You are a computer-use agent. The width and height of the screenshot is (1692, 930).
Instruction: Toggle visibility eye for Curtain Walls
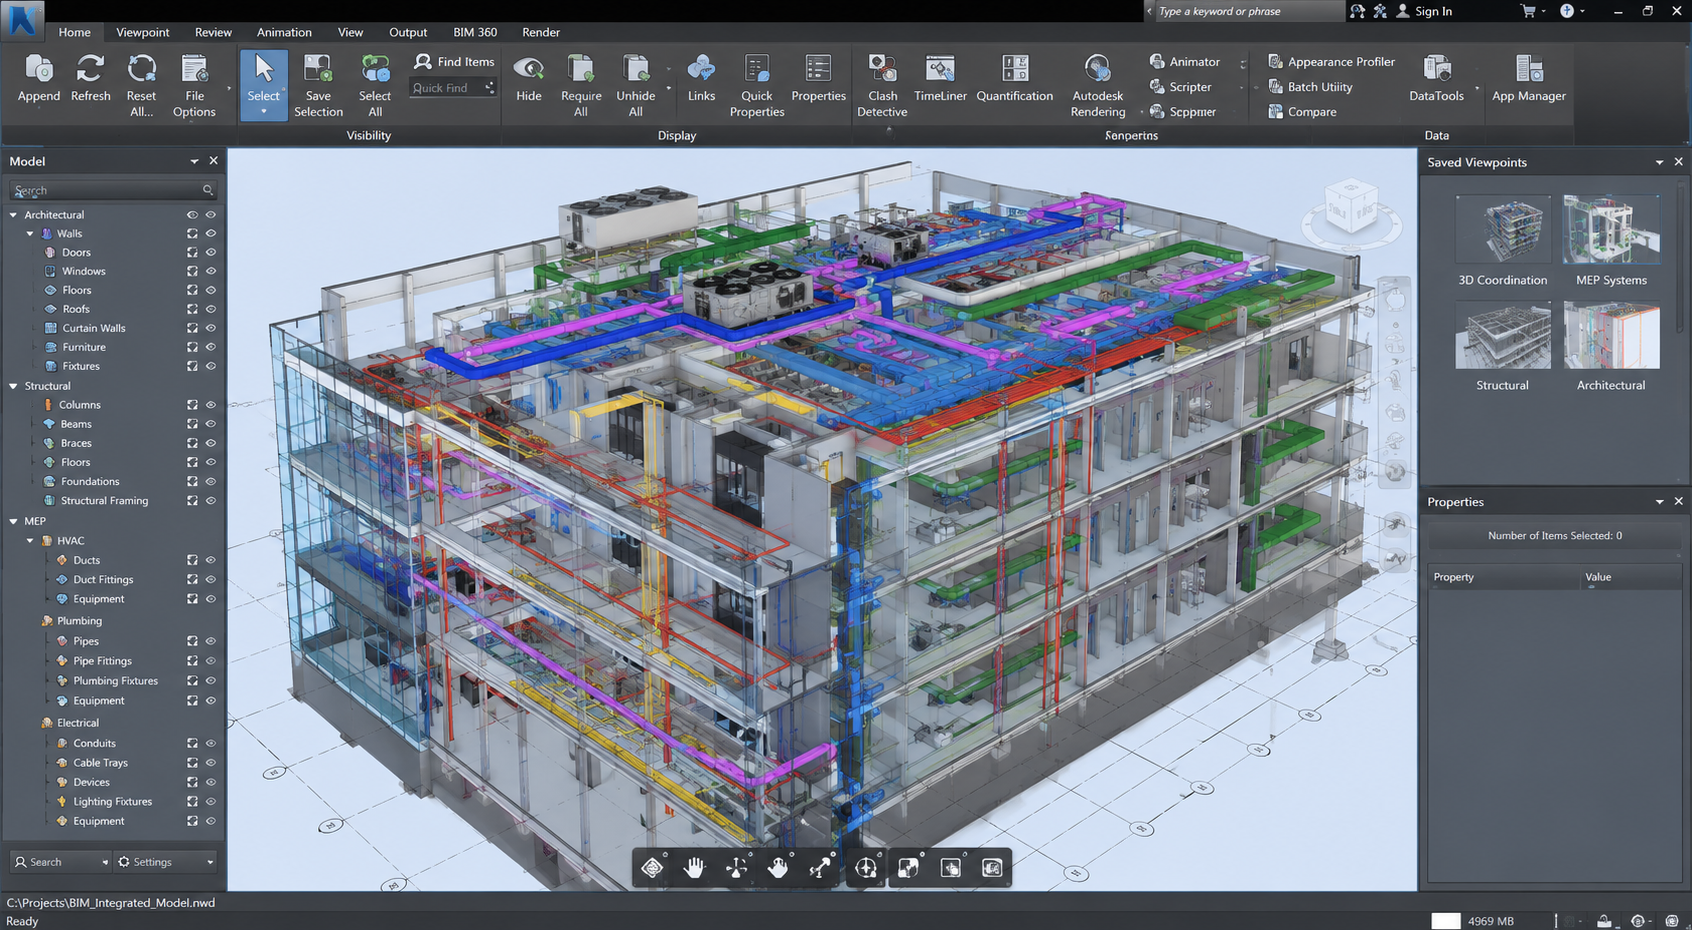click(x=211, y=328)
